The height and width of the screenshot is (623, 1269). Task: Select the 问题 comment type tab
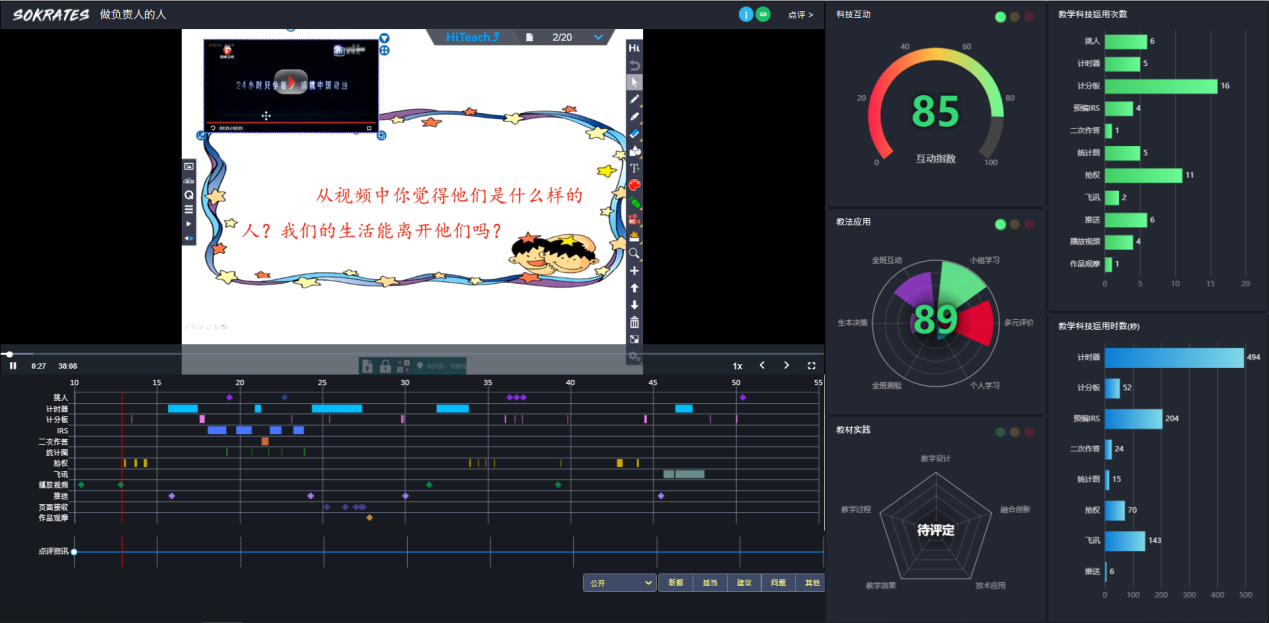pyautogui.click(x=777, y=582)
